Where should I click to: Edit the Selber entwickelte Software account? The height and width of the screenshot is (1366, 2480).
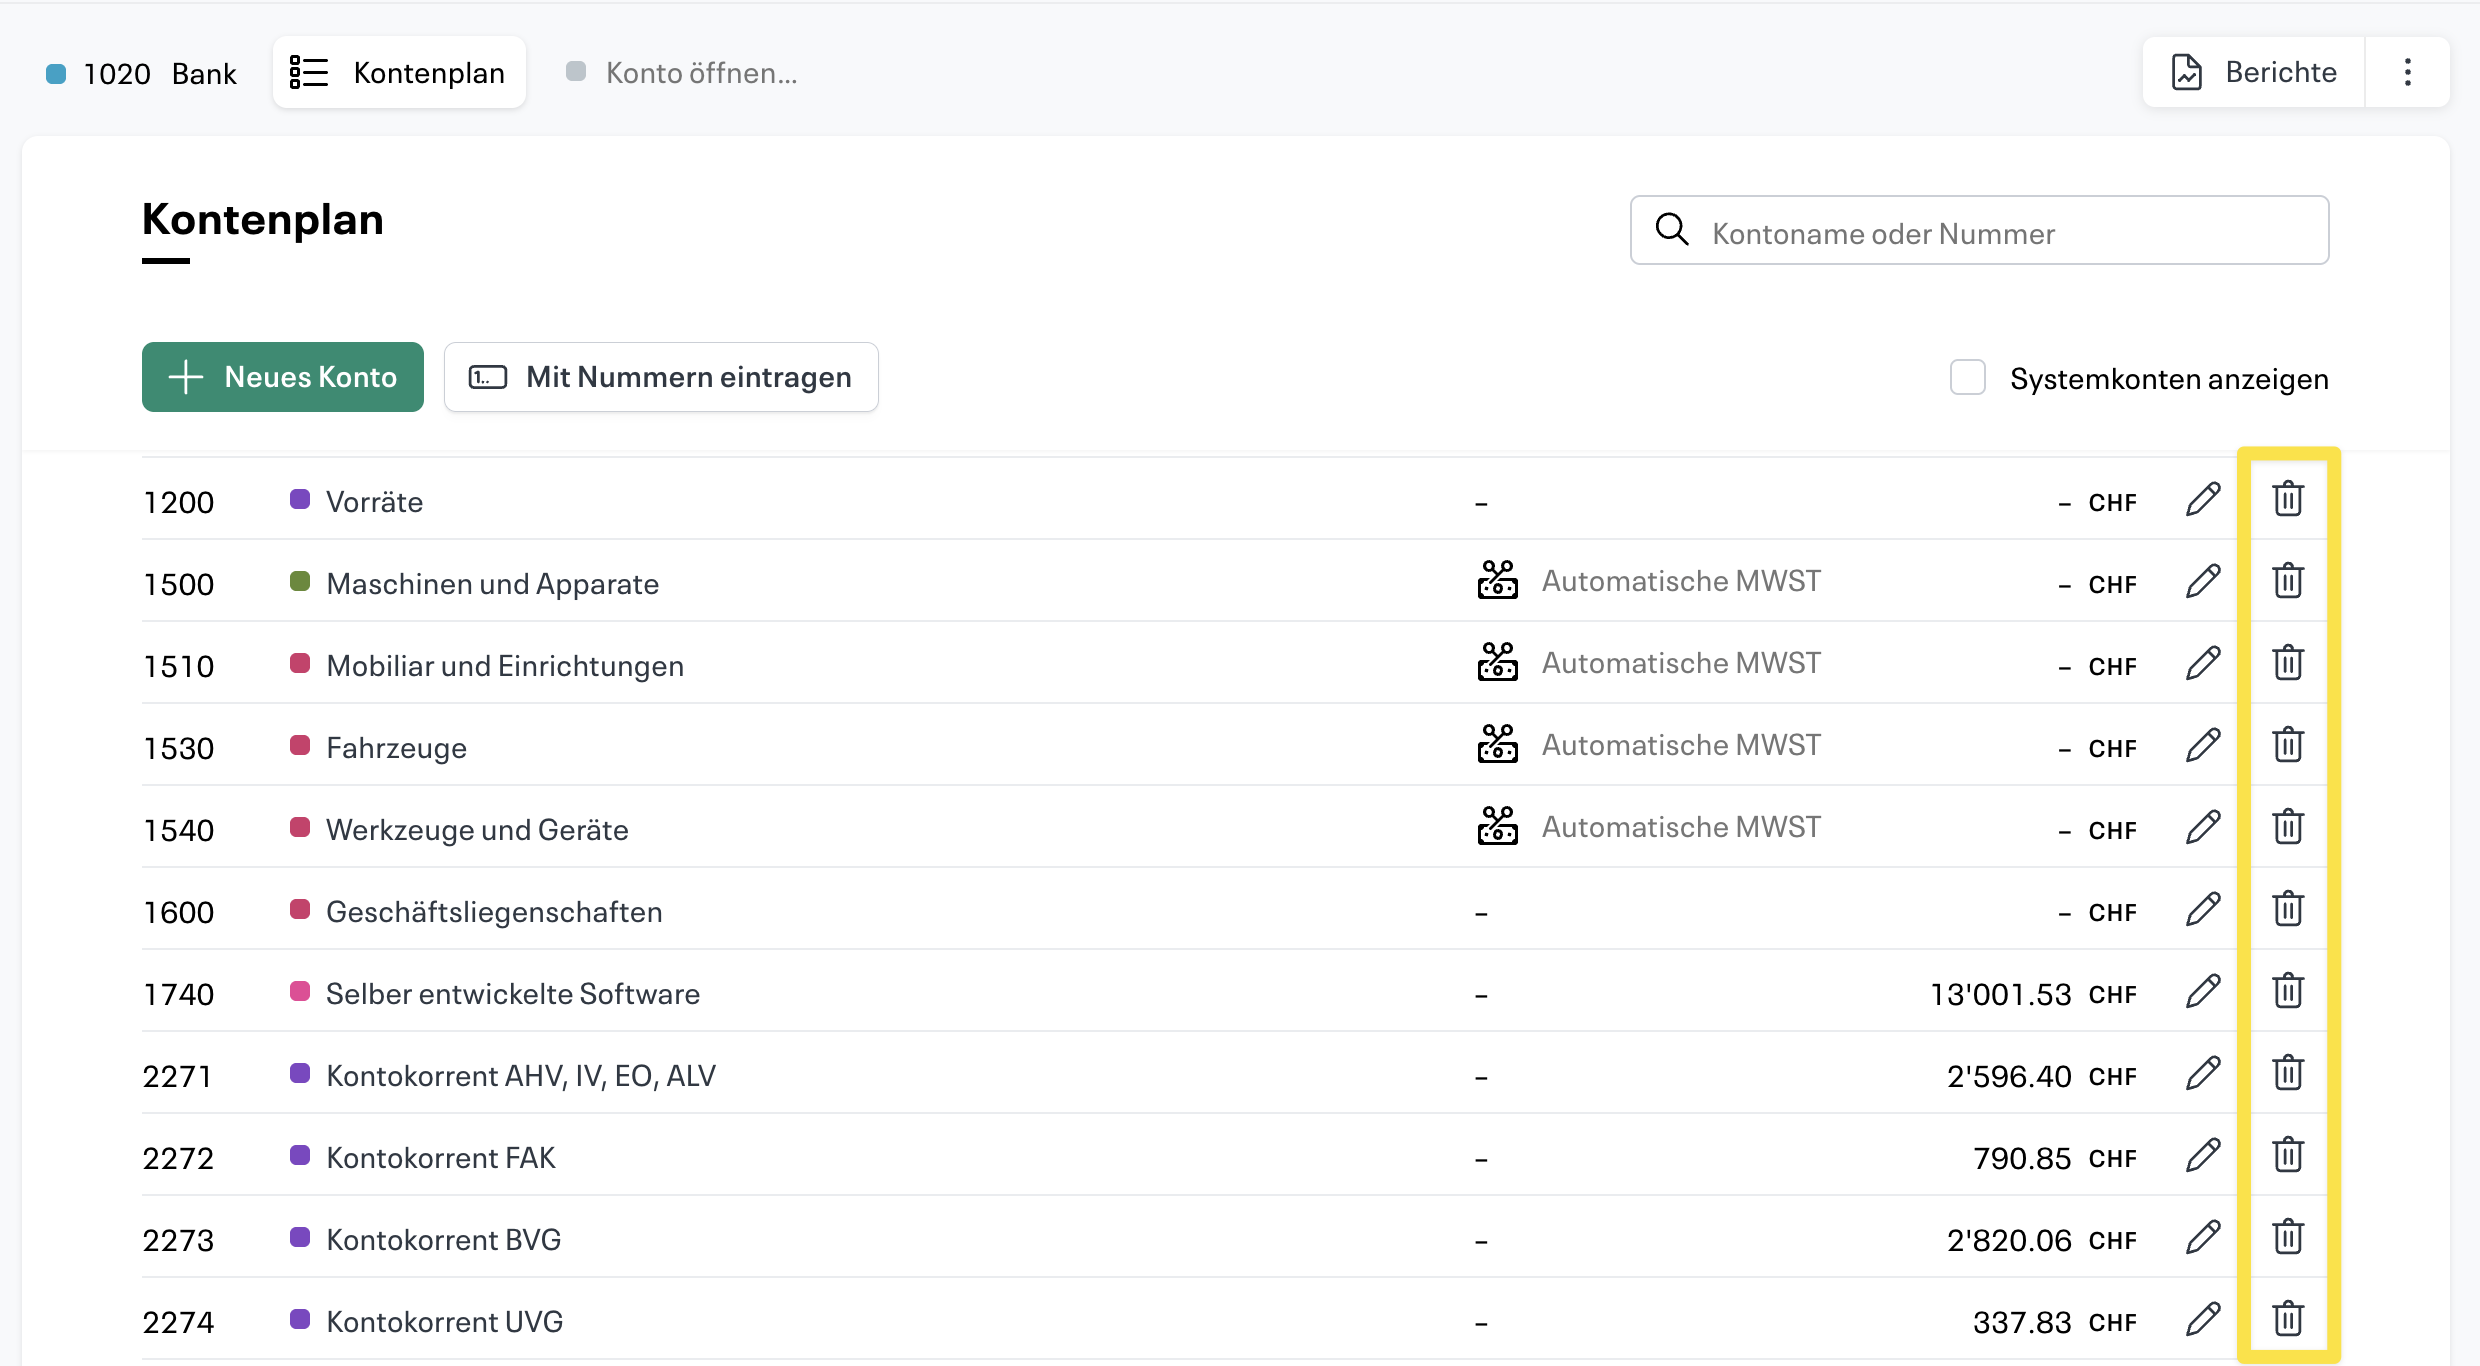point(2203,991)
